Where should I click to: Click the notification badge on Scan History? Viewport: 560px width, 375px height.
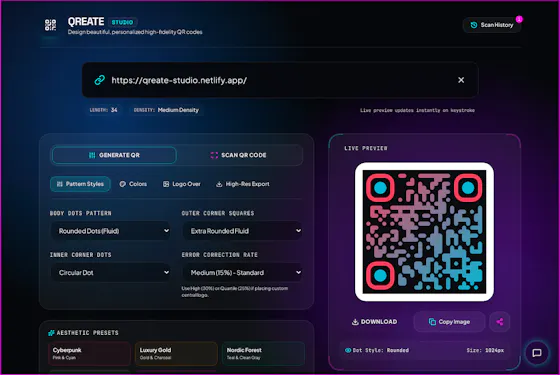click(519, 19)
